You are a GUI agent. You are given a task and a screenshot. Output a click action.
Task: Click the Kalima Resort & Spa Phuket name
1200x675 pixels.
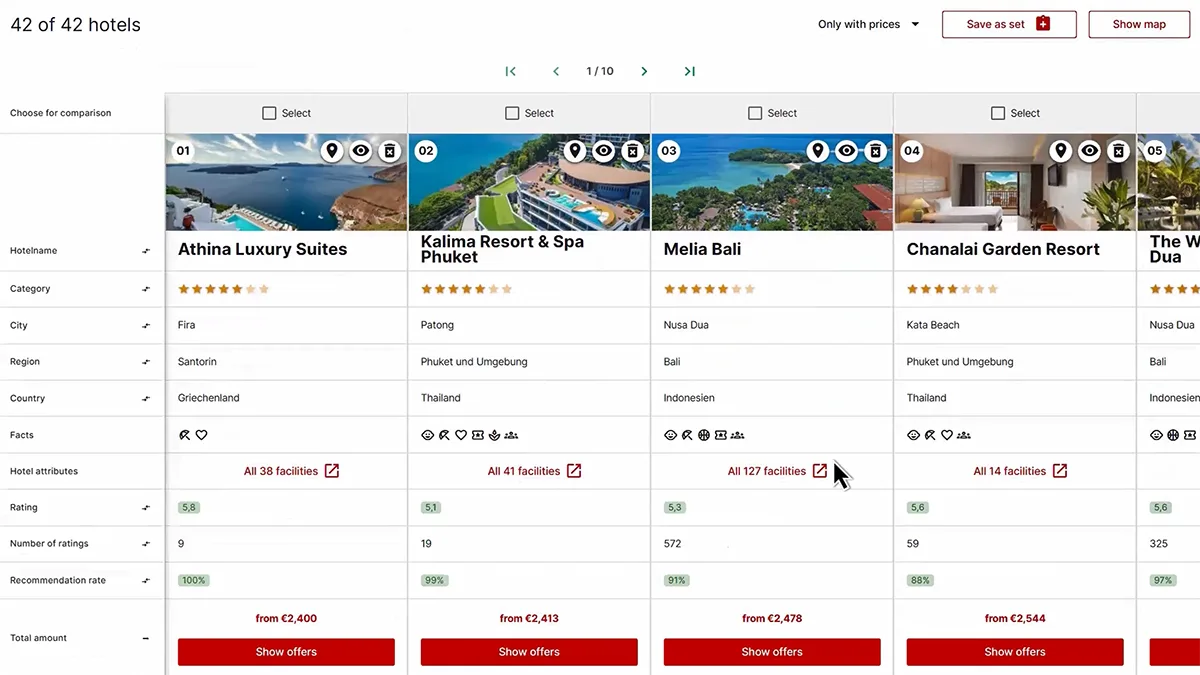tap(502, 250)
